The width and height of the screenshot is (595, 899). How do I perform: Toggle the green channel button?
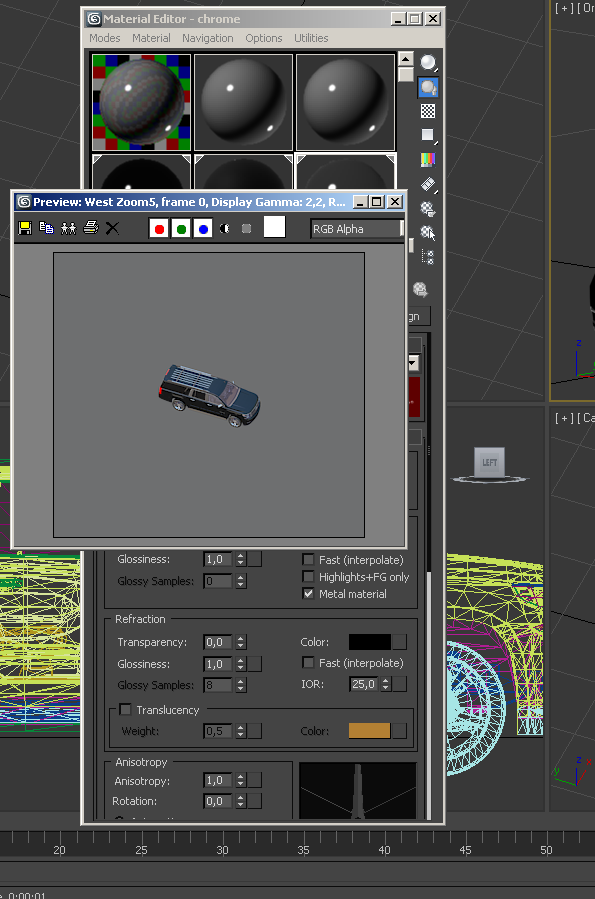(x=181, y=229)
